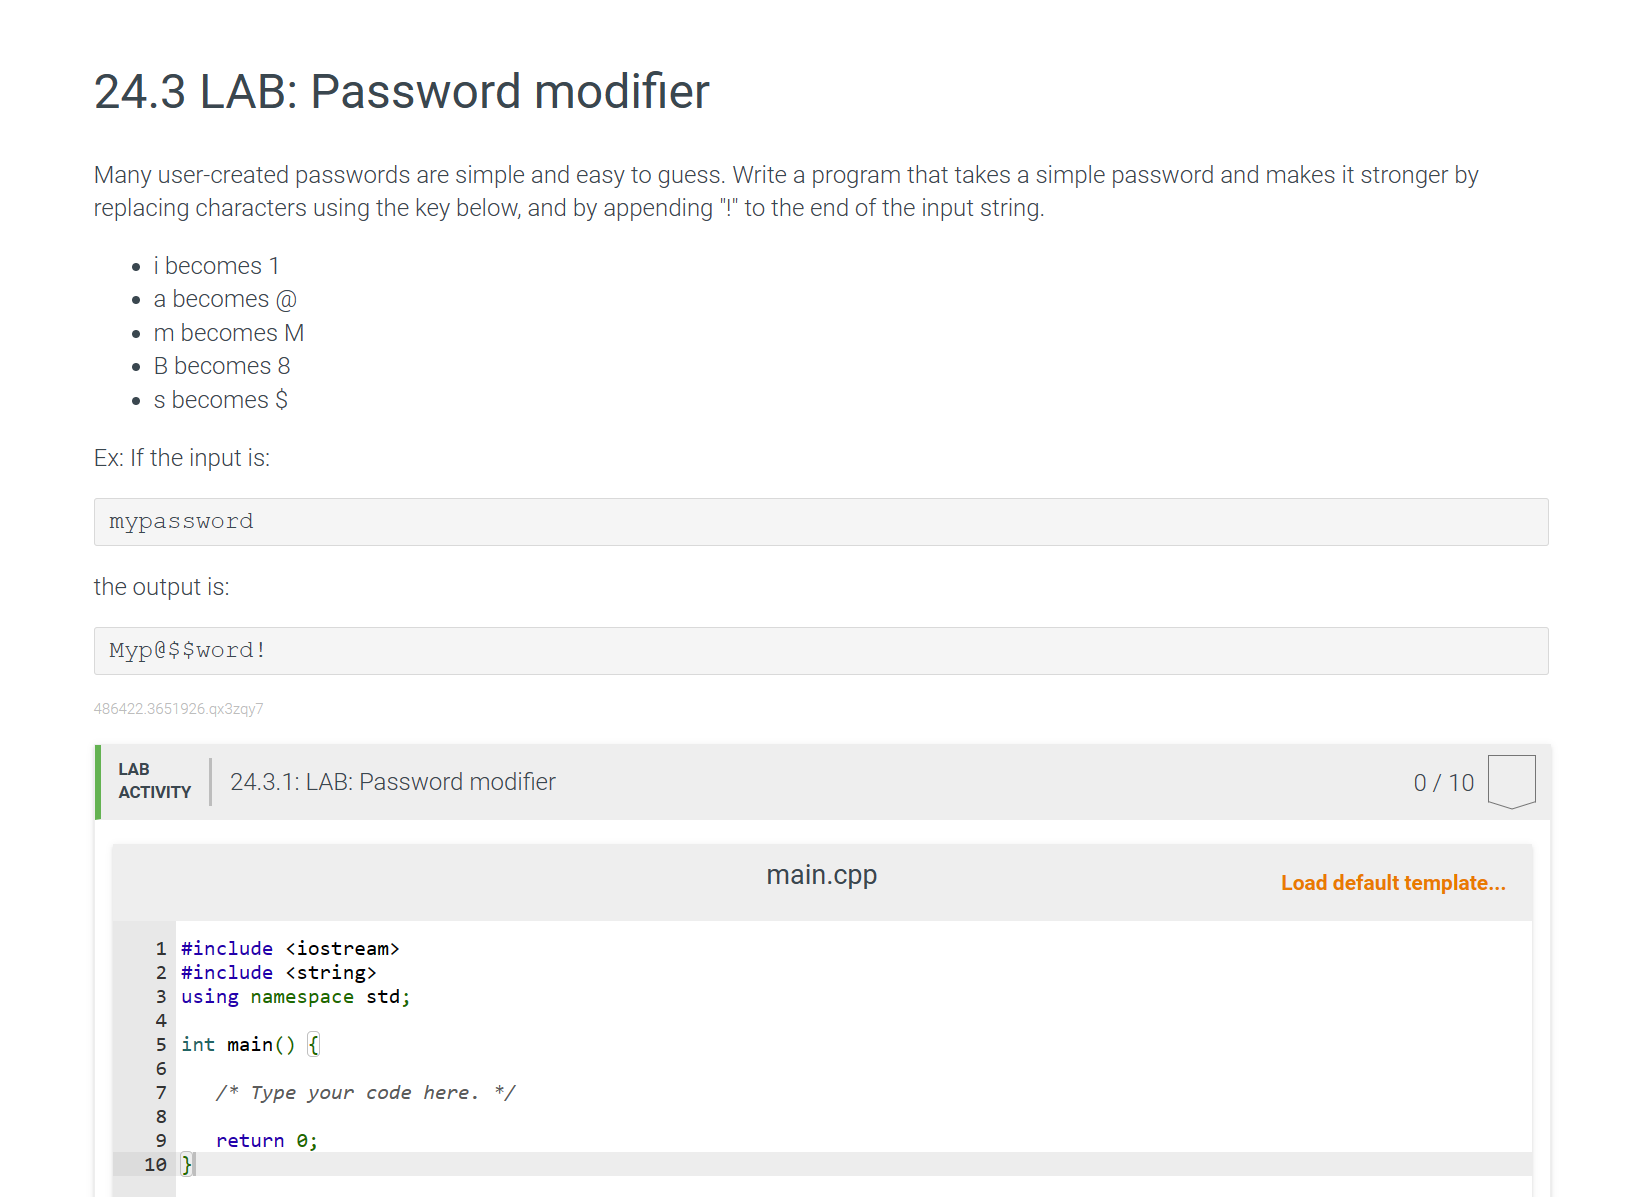Click the return 0 statement

pyautogui.click(x=266, y=1140)
